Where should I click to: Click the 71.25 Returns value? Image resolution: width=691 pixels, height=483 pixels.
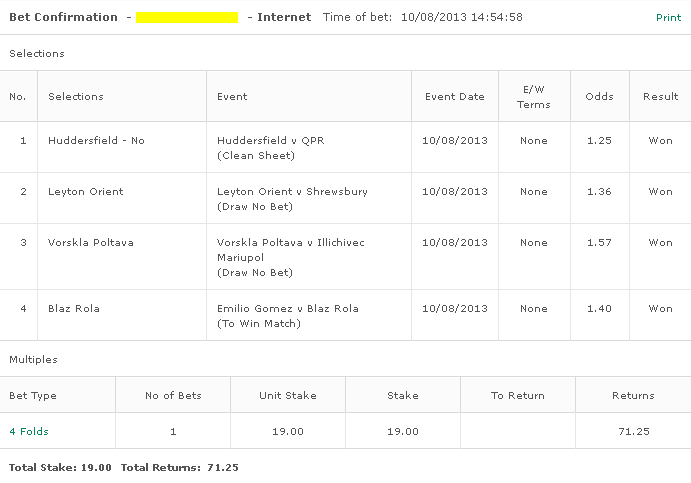pyautogui.click(x=634, y=431)
